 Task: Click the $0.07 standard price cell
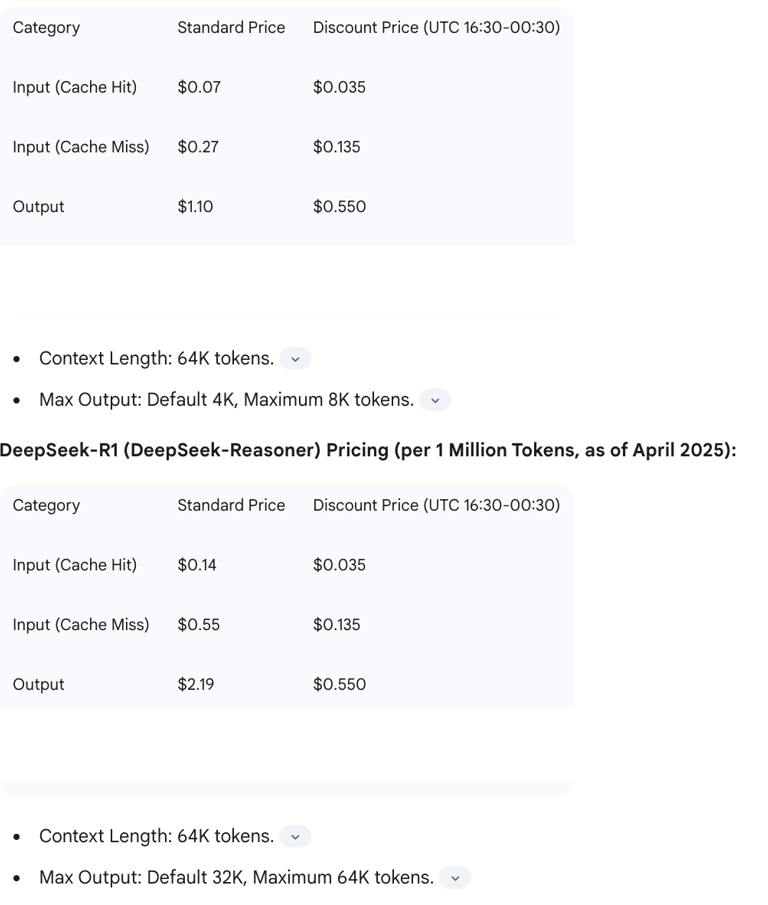coord(199,87)
